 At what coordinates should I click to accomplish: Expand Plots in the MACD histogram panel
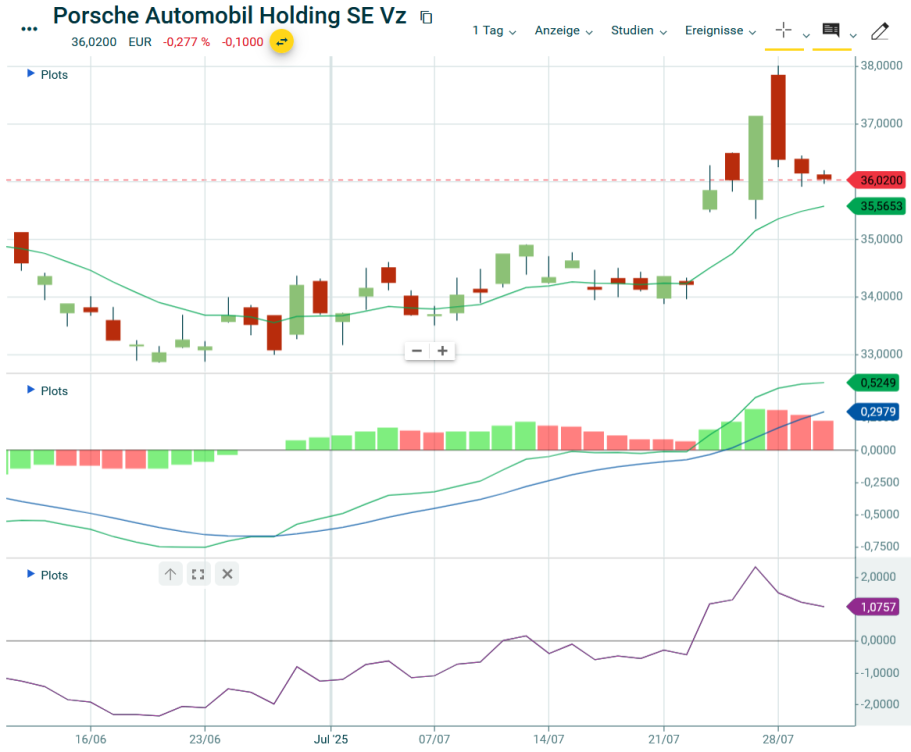(48, 391)
